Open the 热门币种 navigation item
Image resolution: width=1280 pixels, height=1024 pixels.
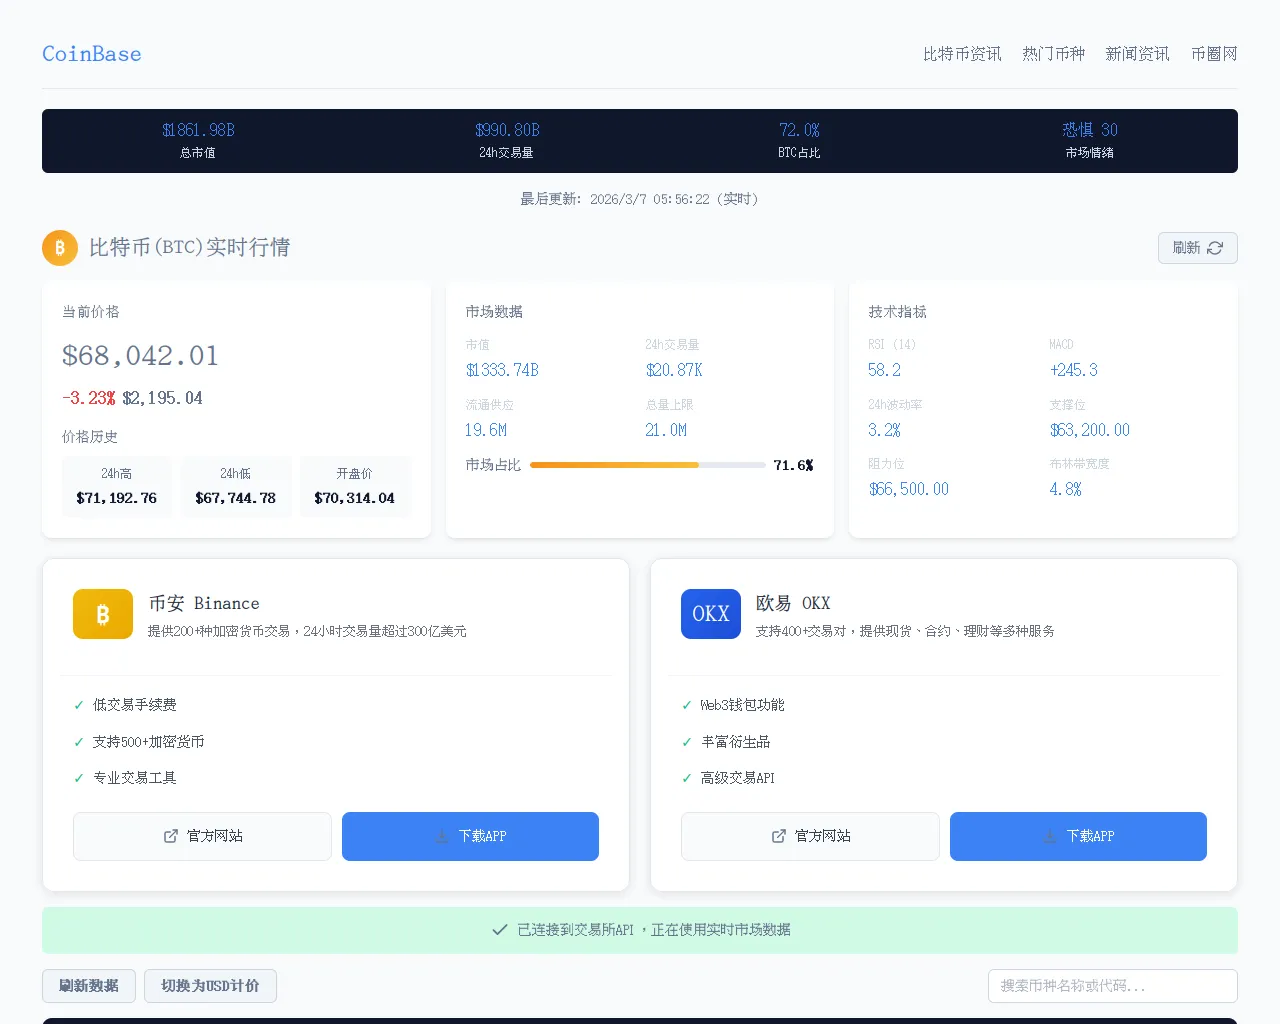(1053, 54)
